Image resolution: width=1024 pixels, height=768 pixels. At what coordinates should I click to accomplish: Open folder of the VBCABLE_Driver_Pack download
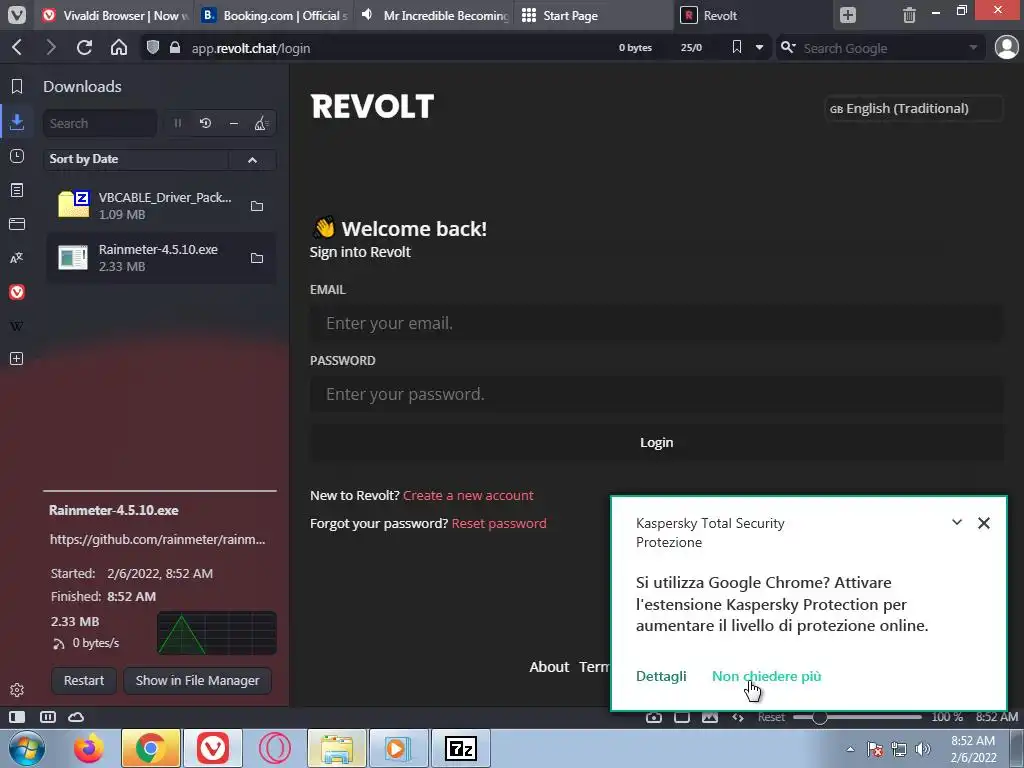(x=257, y=206)
